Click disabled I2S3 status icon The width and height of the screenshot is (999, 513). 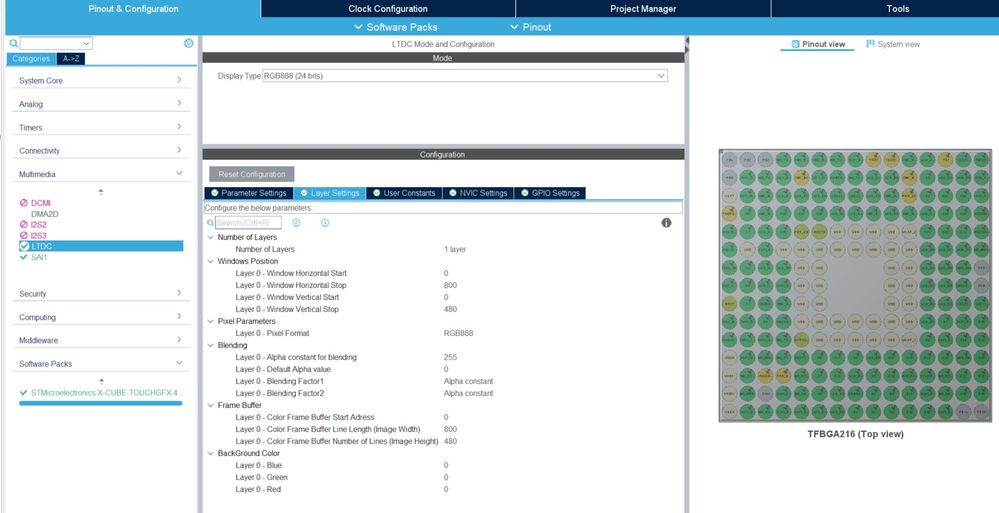pos(24,235)
